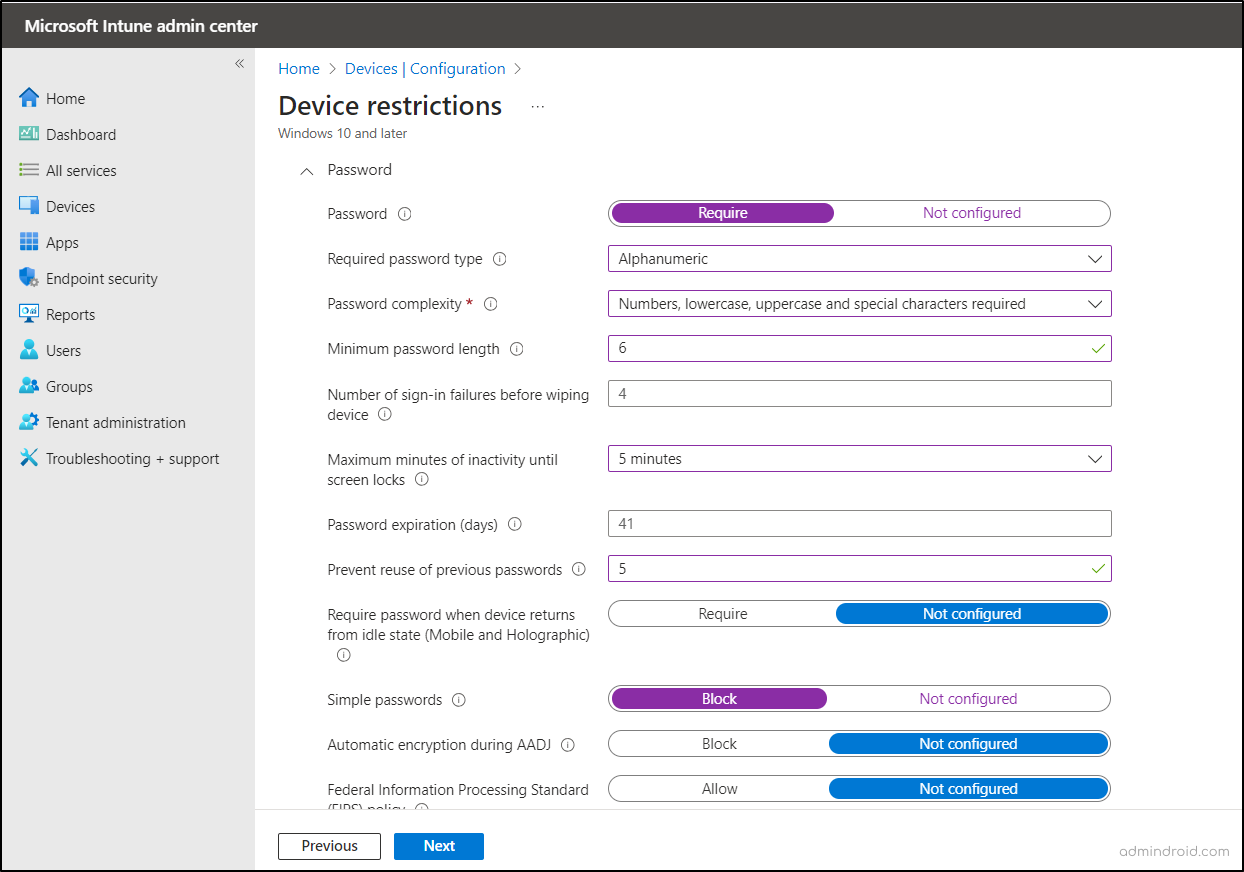Set Simple passwords slider toggle to Not configured
Image resolution: width=1244 pixels, height=872 pixels.
click(967, 698)
